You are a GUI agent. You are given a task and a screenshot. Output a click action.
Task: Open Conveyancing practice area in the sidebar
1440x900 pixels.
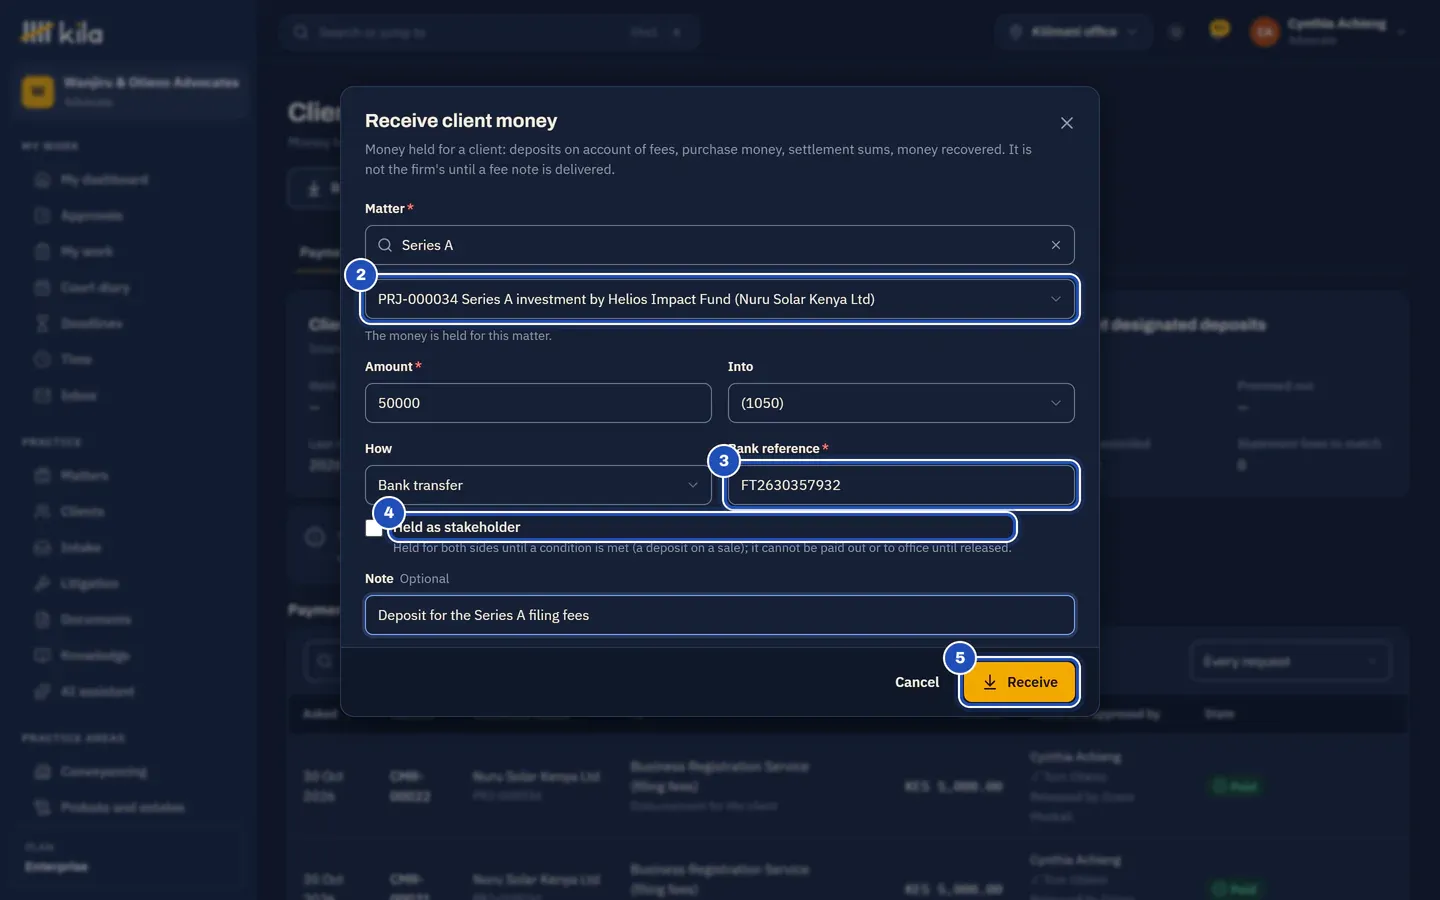(x=104, y=772)
